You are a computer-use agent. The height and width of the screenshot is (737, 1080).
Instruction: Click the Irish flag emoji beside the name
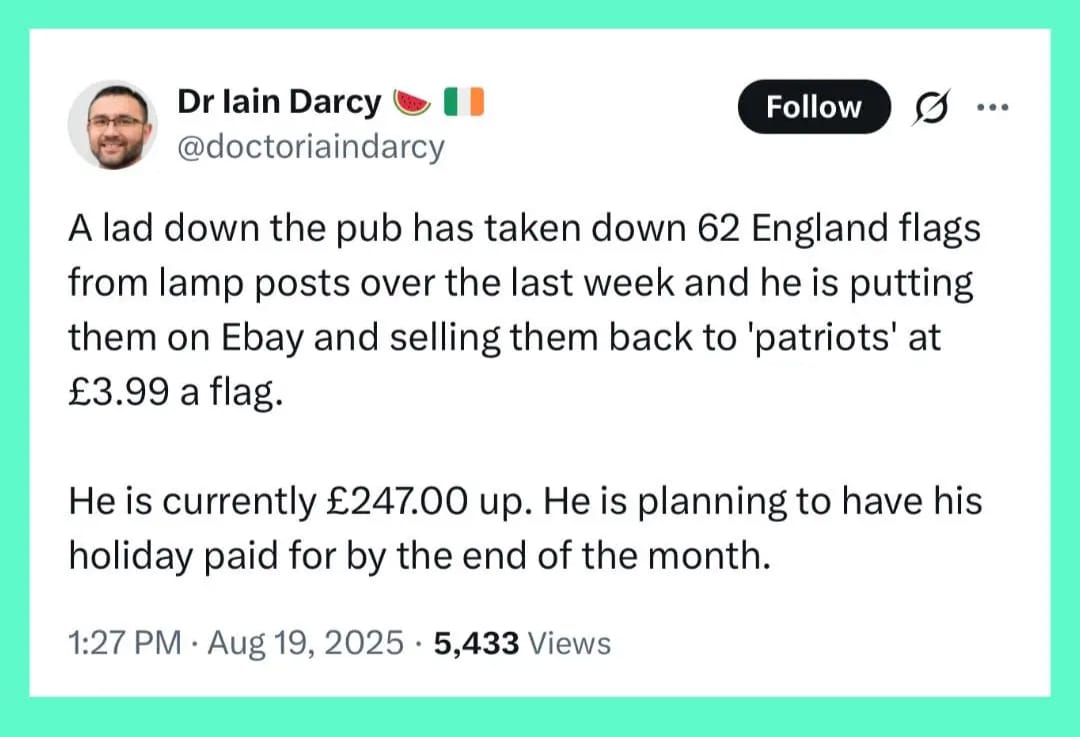[x=463, y=102]
